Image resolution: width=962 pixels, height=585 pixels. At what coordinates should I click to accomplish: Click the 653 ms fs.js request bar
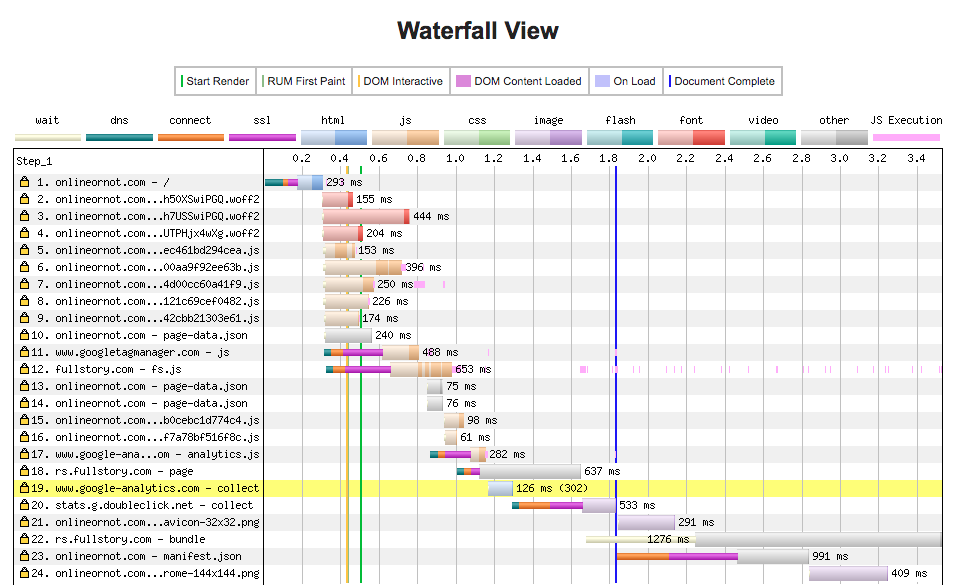(390, 369)
